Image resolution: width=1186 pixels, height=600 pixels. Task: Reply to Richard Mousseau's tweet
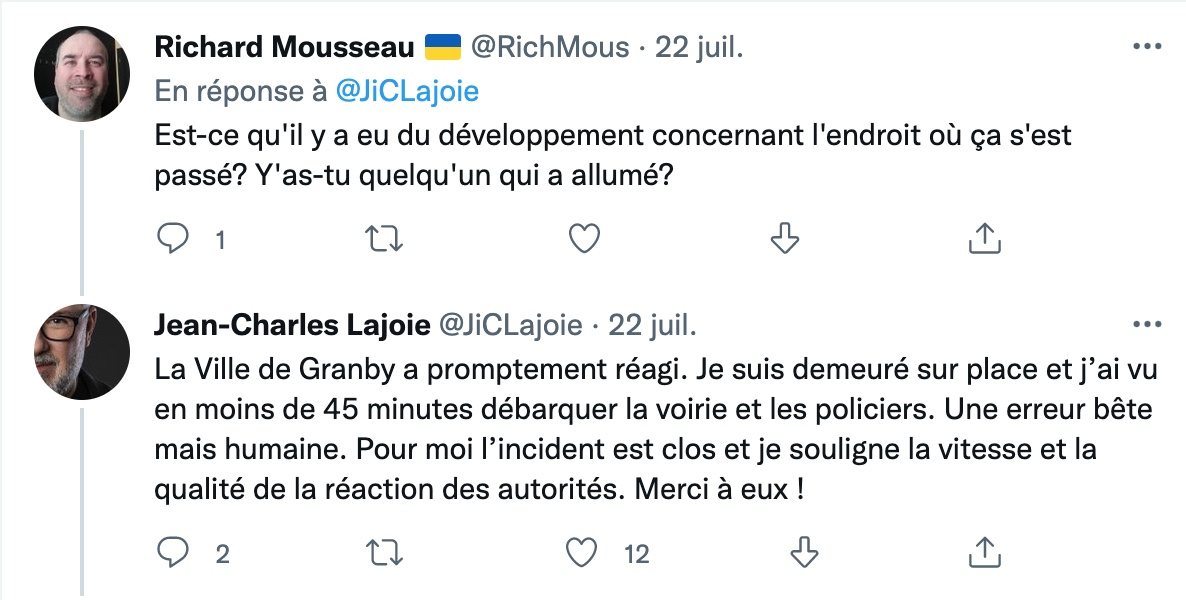[x=174, y=239]
